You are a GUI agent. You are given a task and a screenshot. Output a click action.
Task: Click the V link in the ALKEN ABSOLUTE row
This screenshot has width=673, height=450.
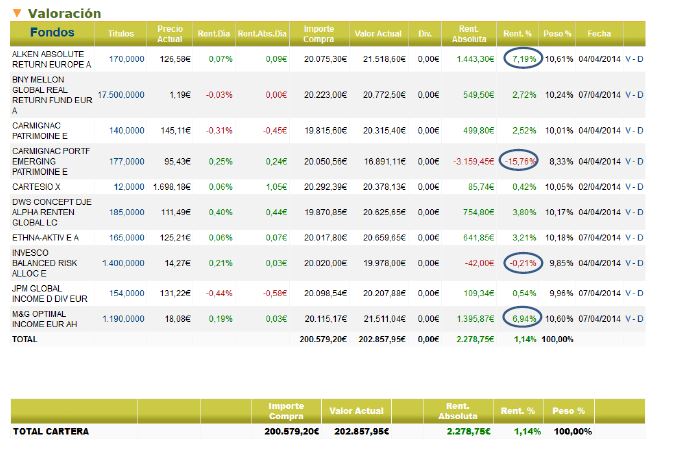point(628,59)
